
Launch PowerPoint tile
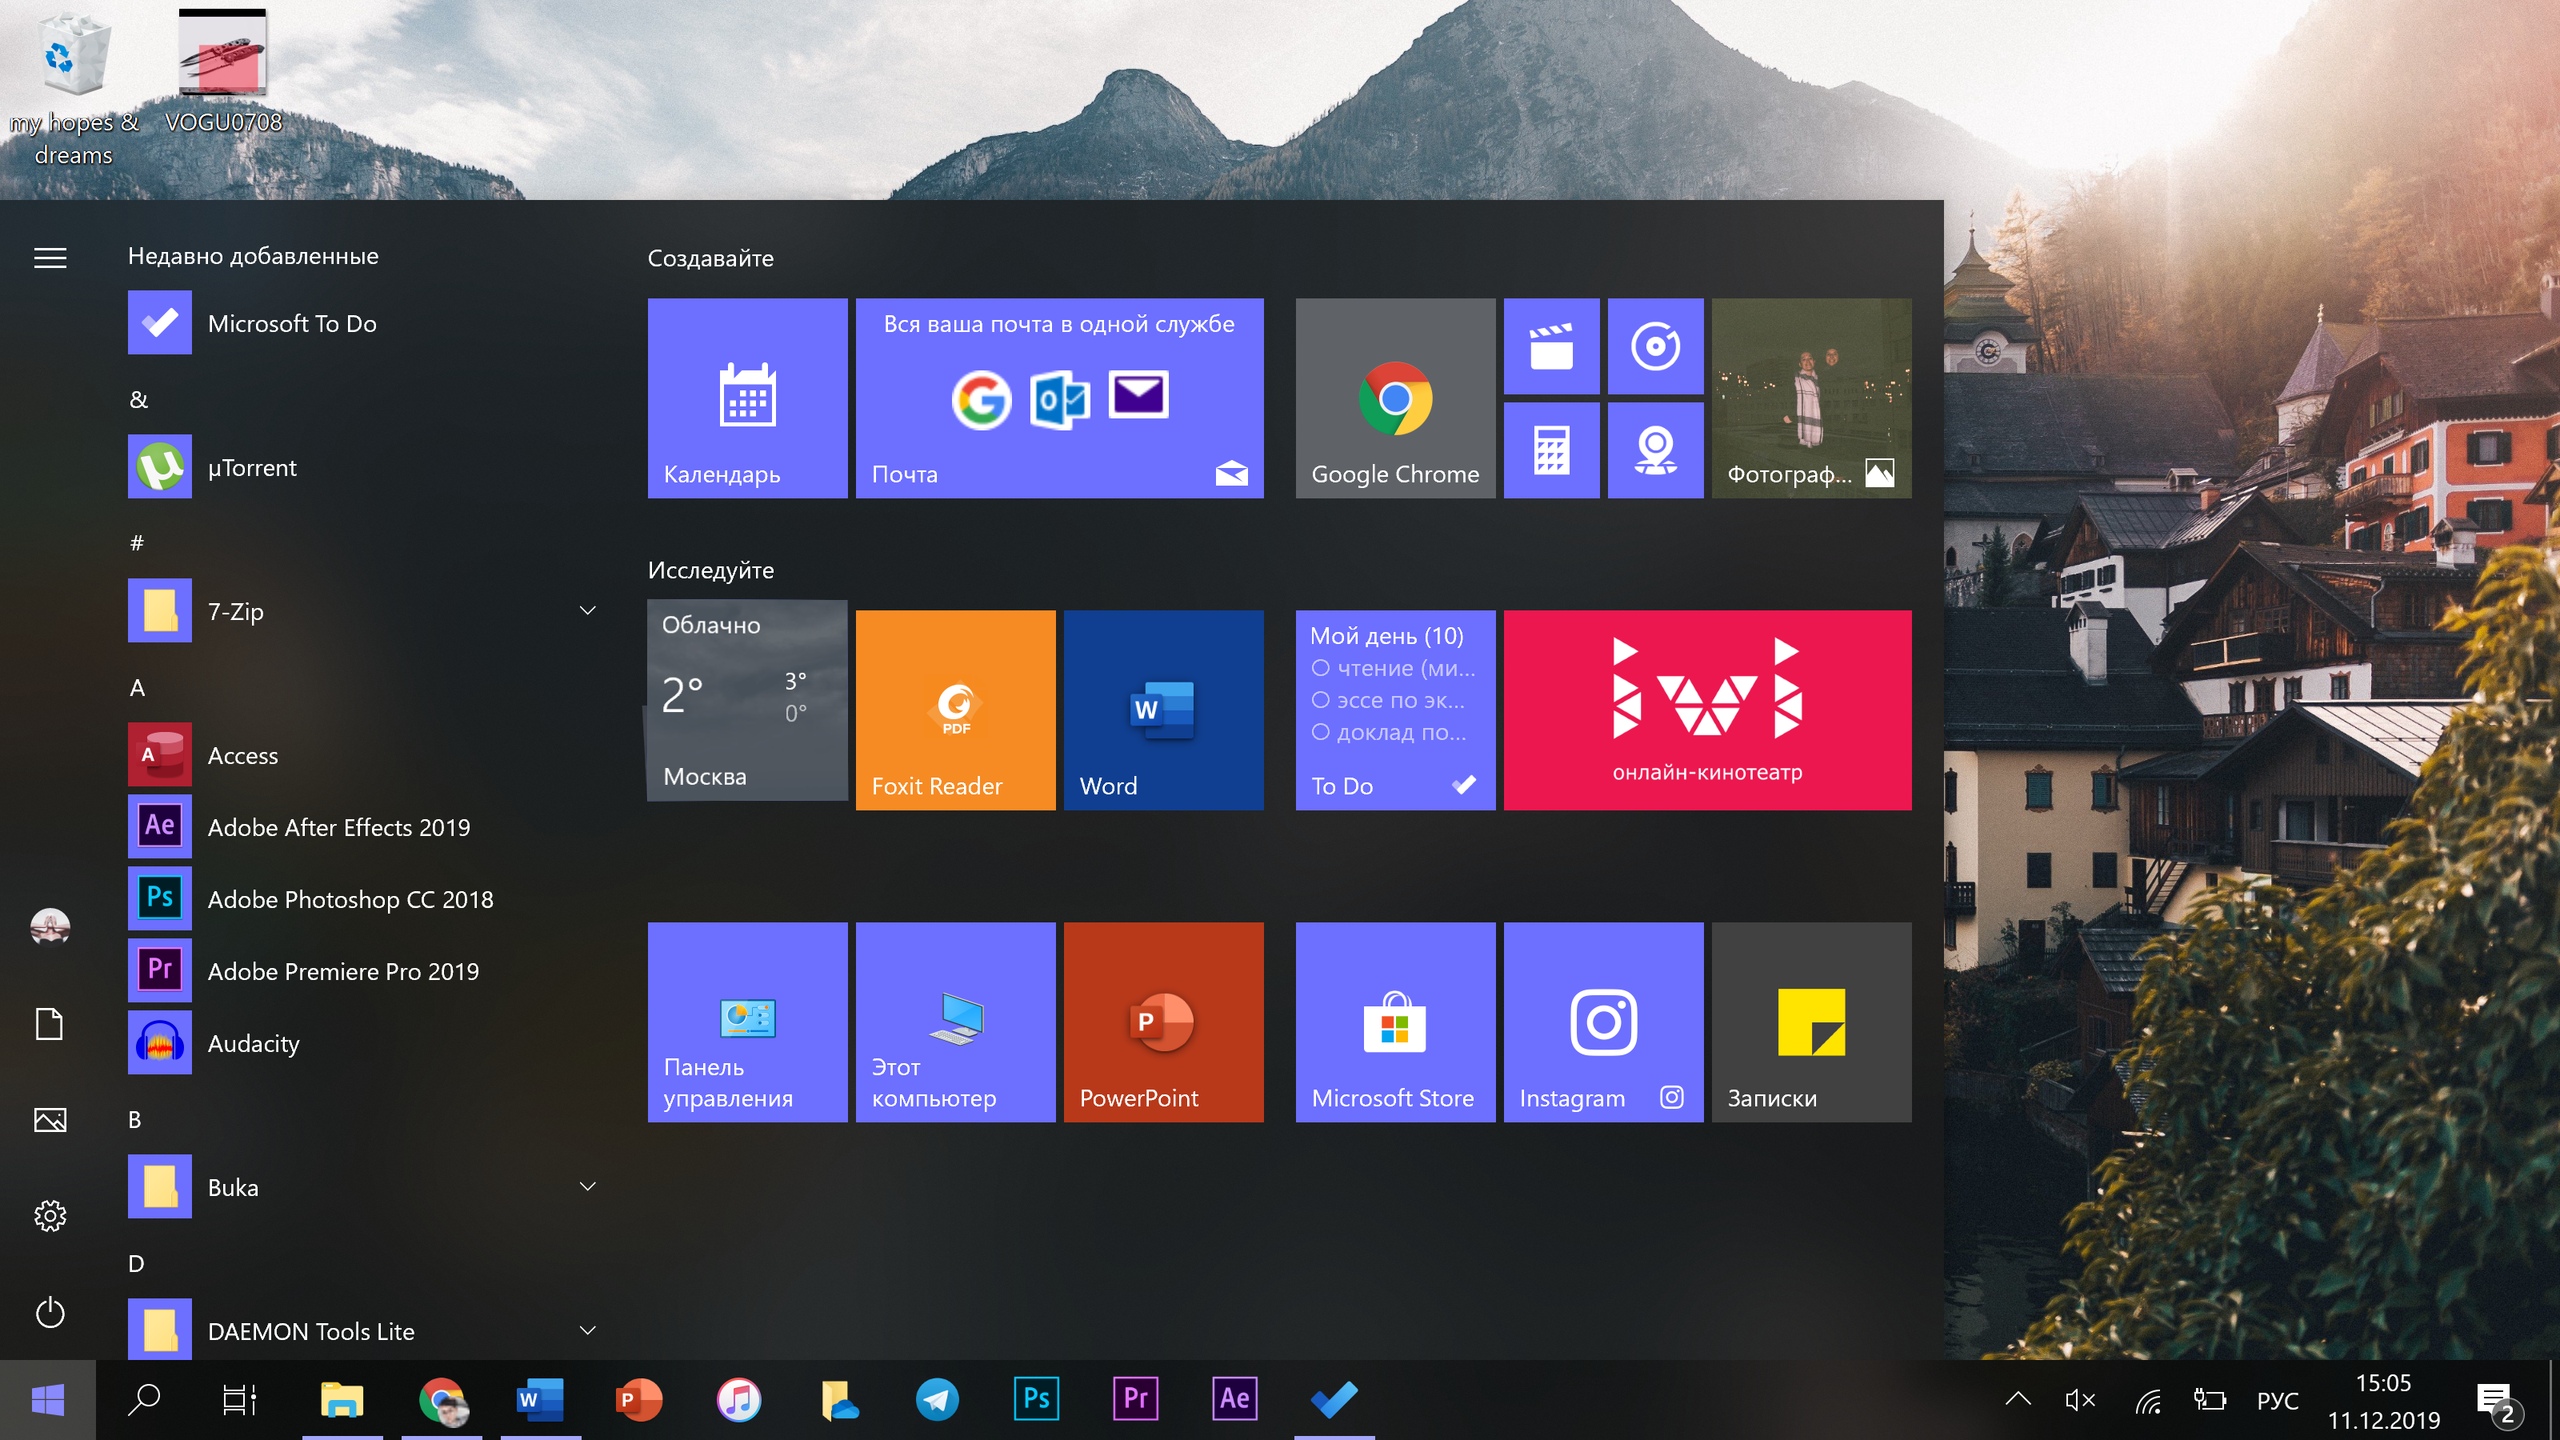[x=1163, y=1022]
